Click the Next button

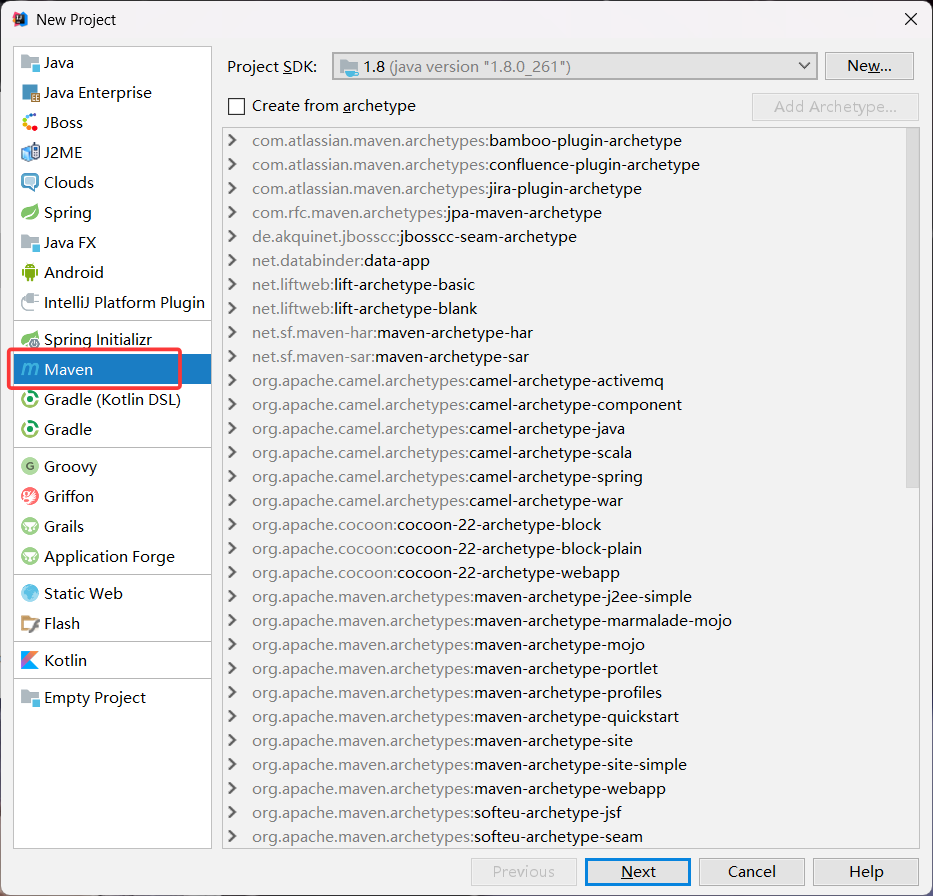tap(638, 872)
